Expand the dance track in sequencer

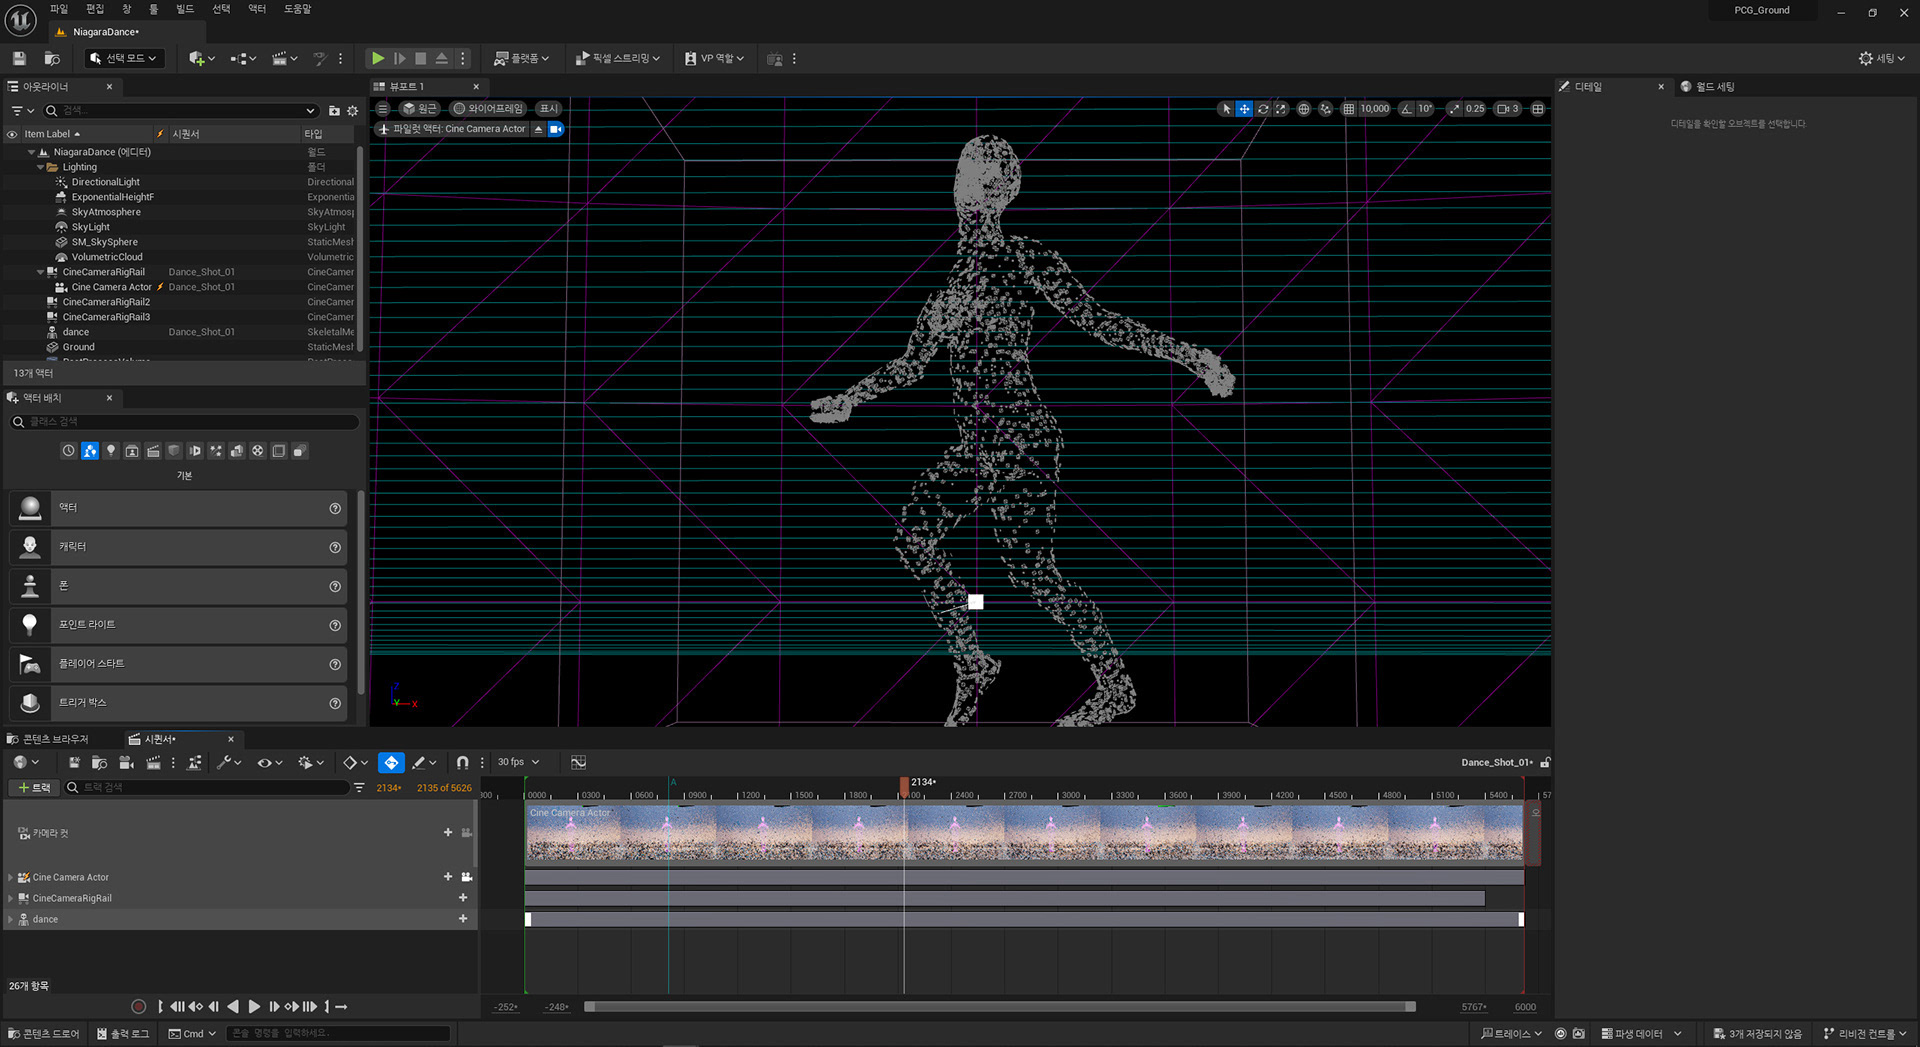[11, 919]
